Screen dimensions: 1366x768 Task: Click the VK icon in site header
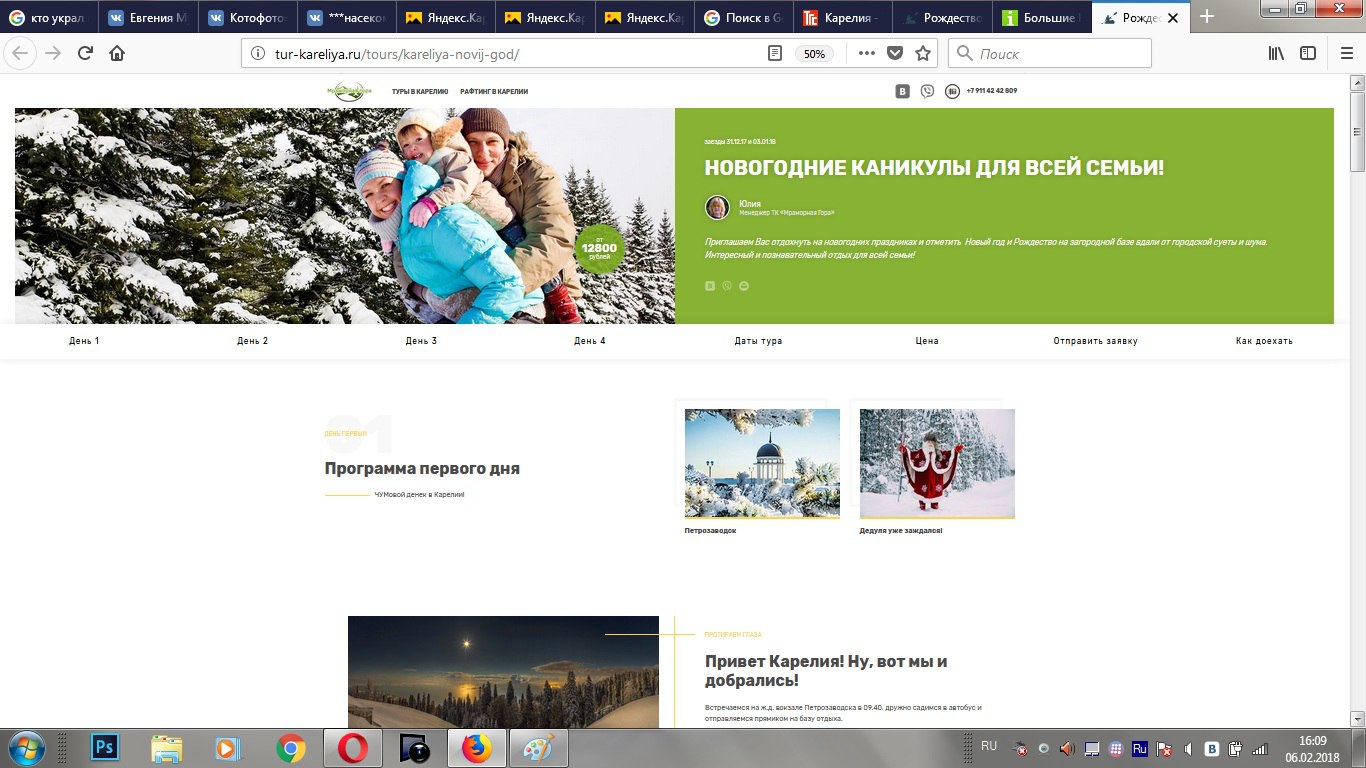902,91
